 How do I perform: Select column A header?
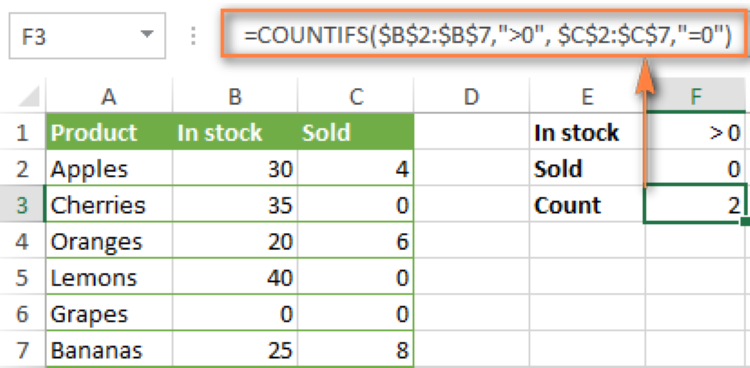(x=109, y=97)
